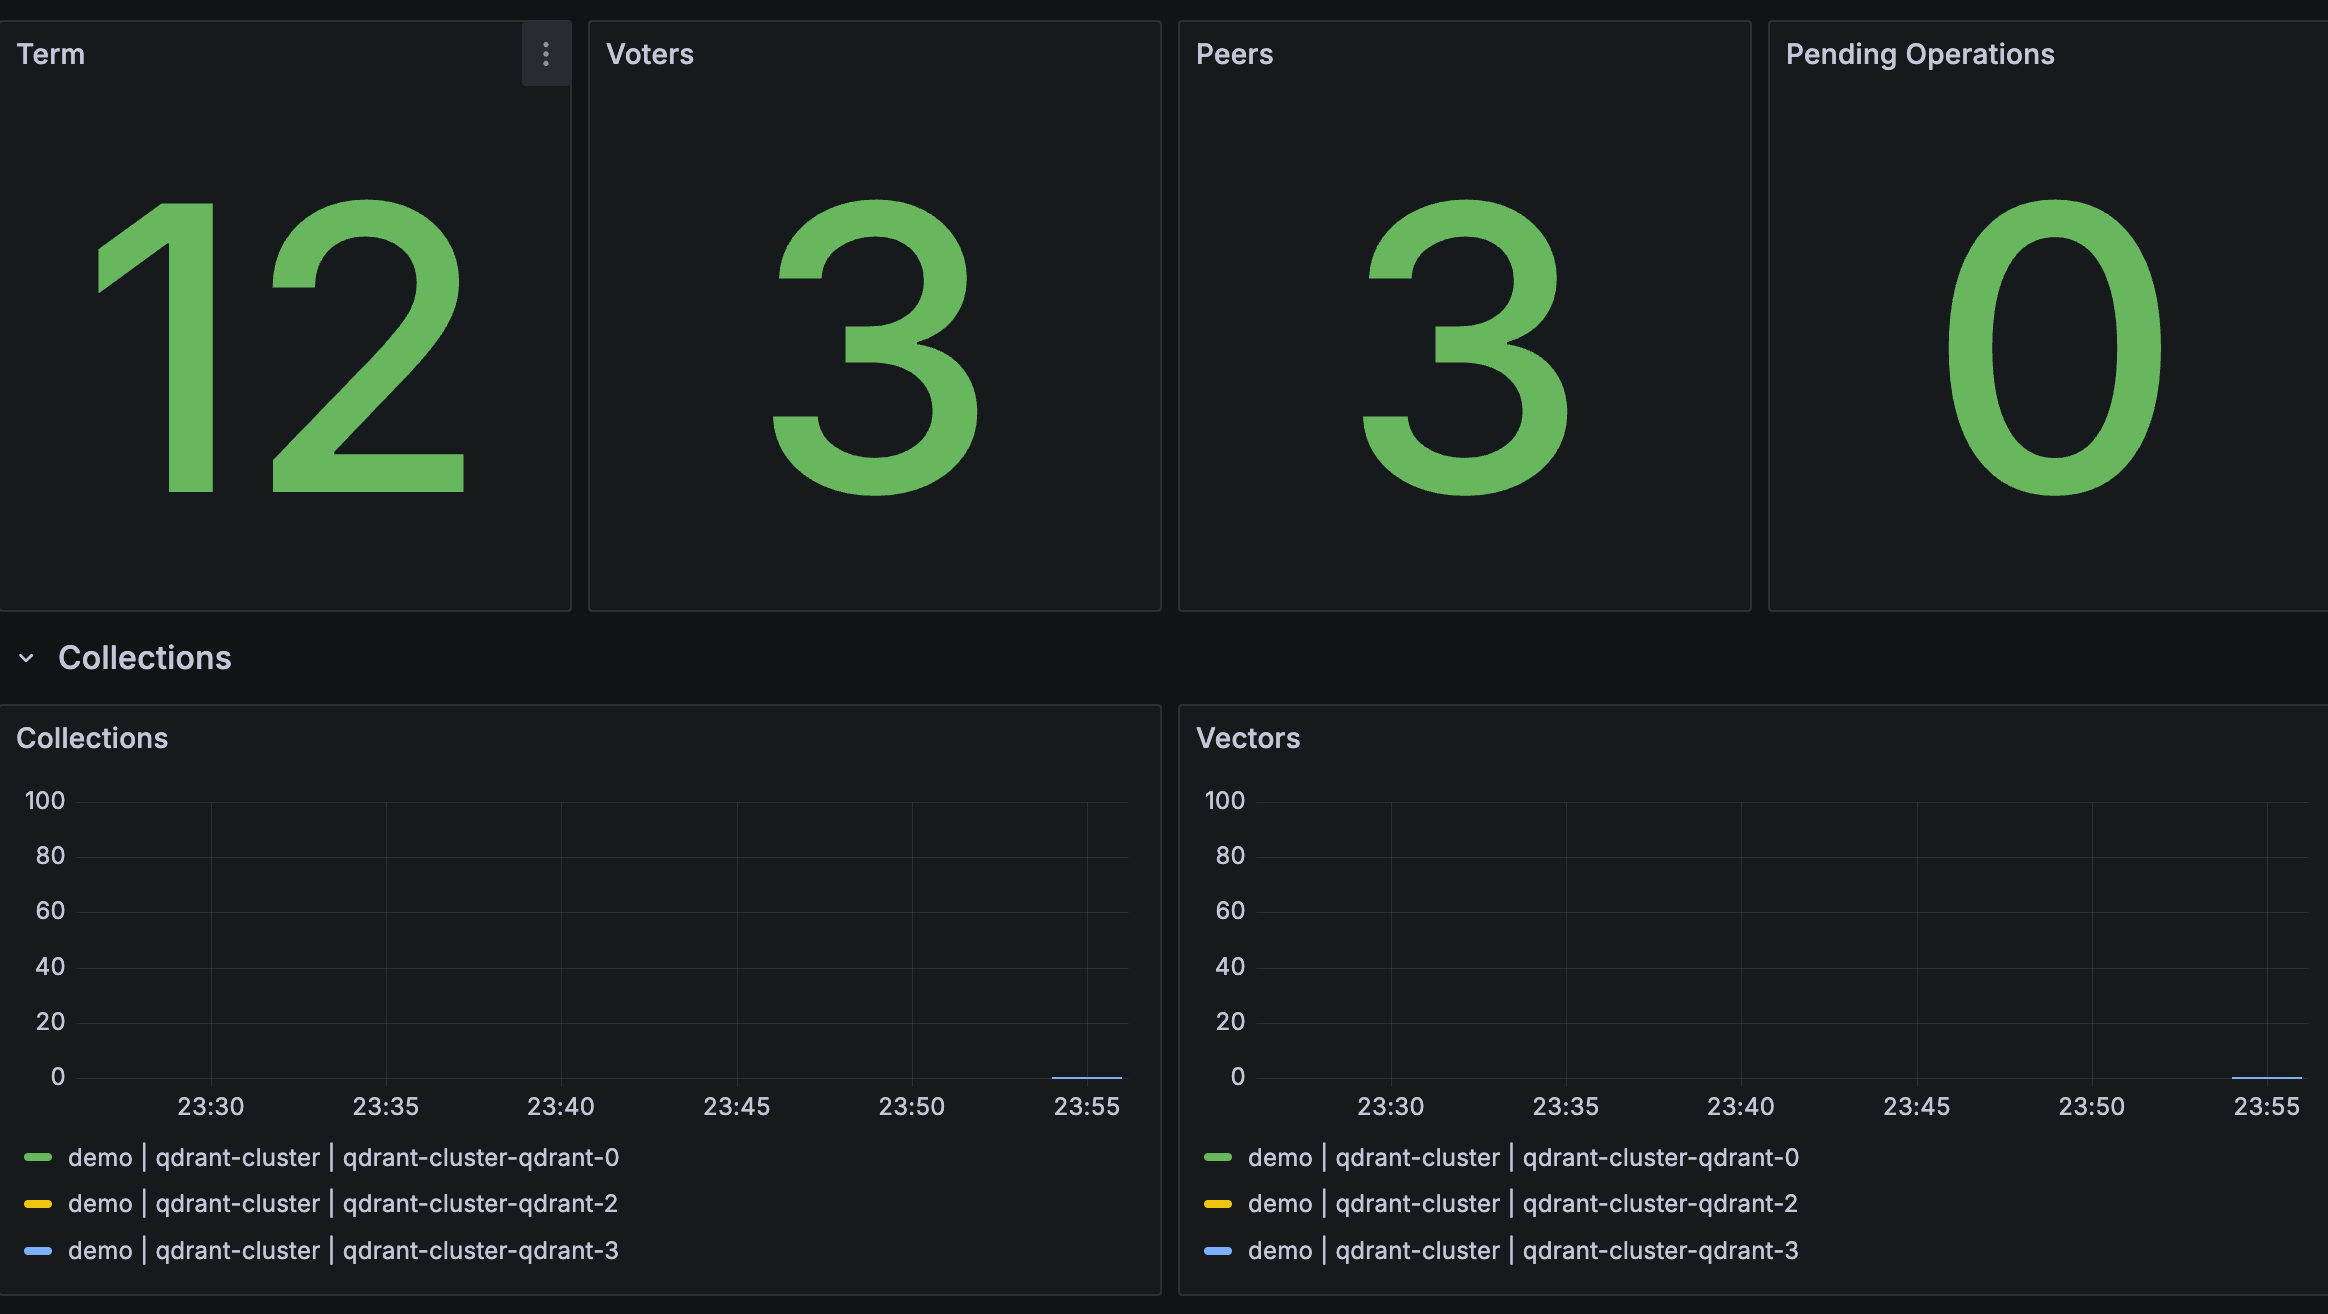The image size is (2328, 1314).
Task: Open the Term panel three-dot menu
Action: coord(546,54)
